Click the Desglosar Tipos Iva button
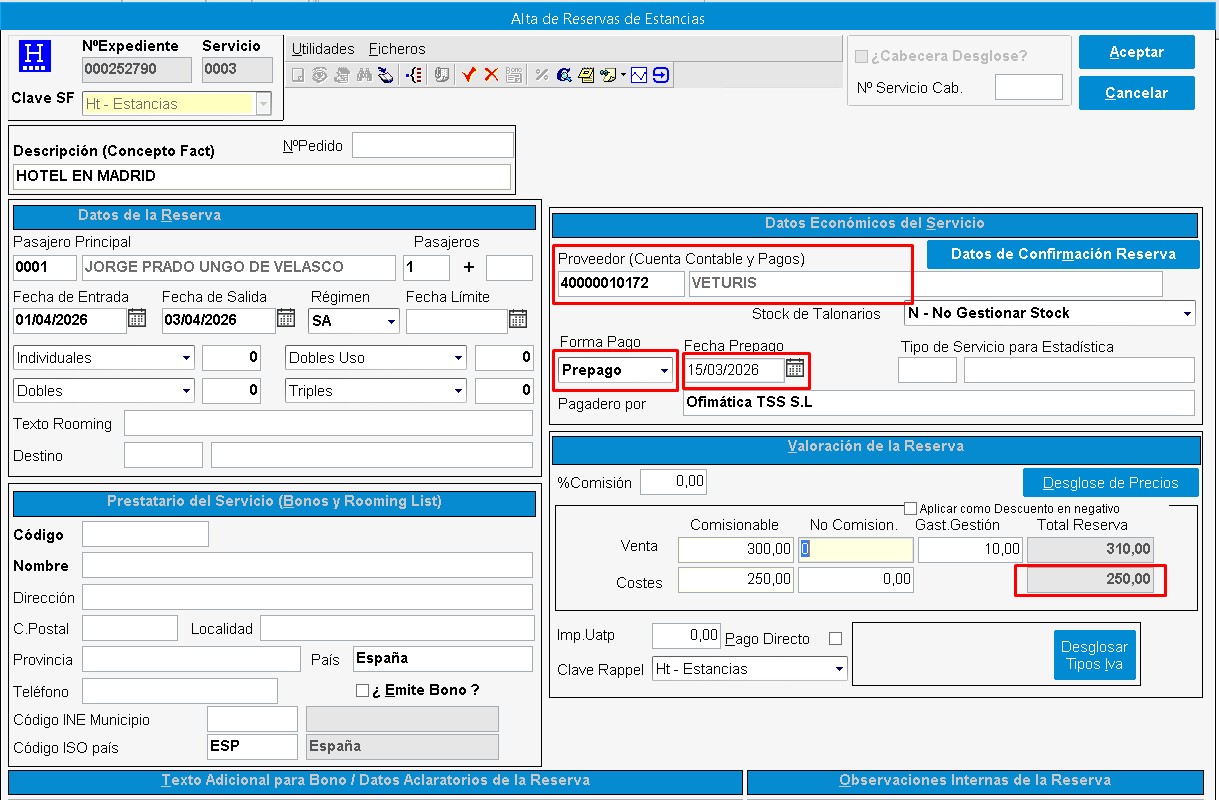Screen dimensions: 1219x800 point(1094,655)
